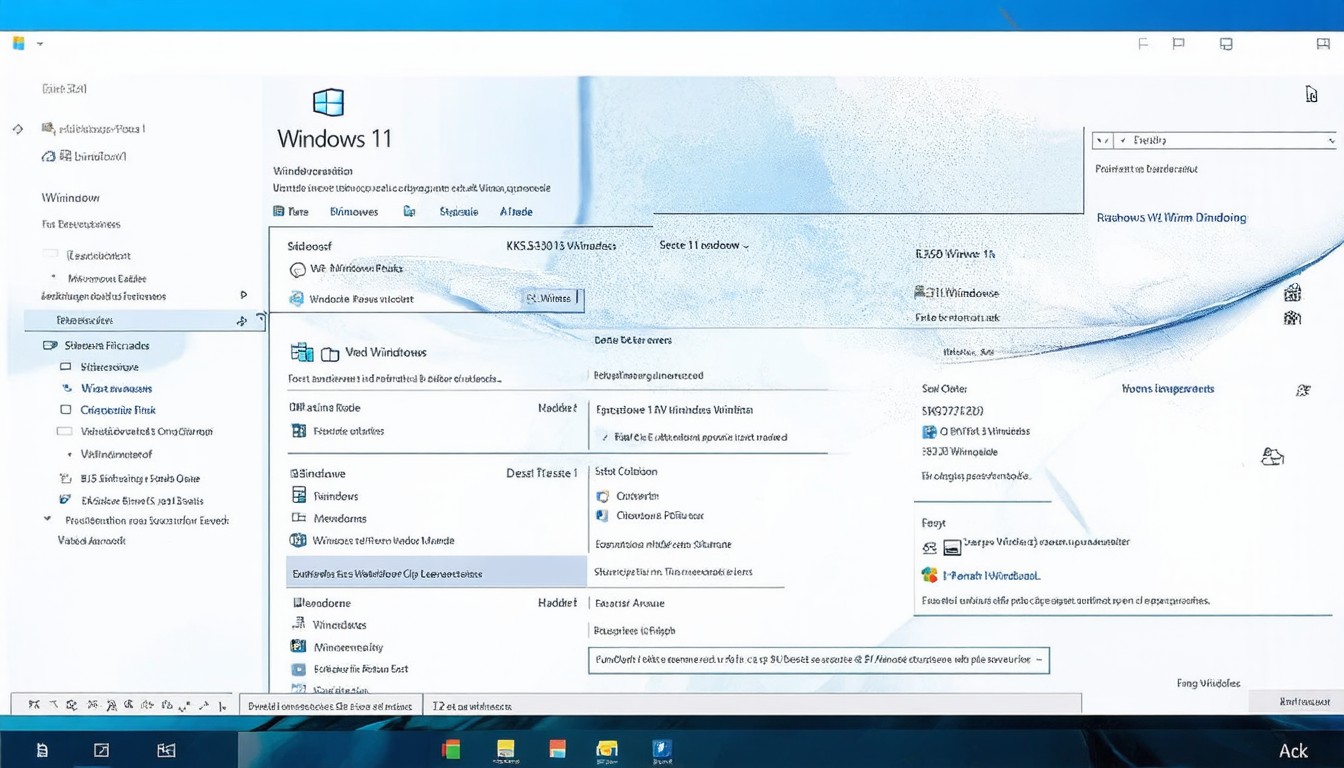The image size is (1344, 768).
Task: Open the dropdown arrow of the bottom long text box
Action: coord(1038,660)
